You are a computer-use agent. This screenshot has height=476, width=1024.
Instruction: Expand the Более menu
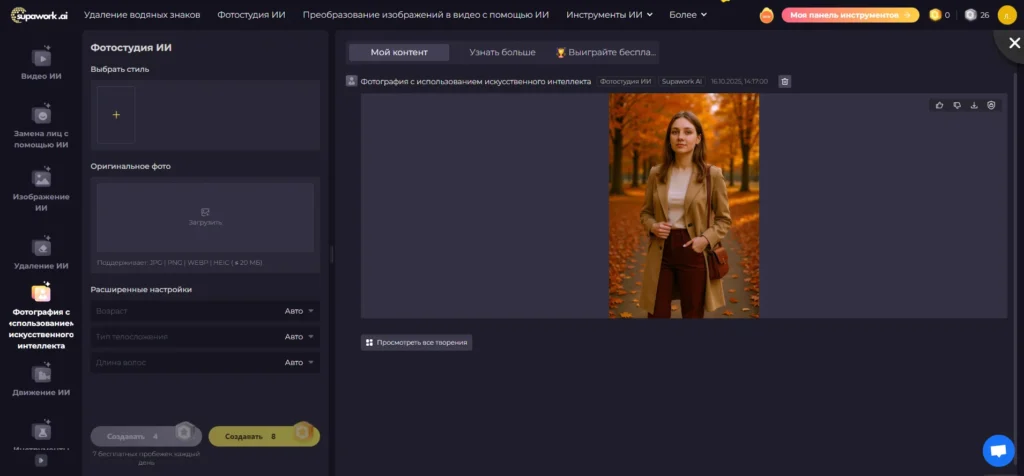point(688,14)
